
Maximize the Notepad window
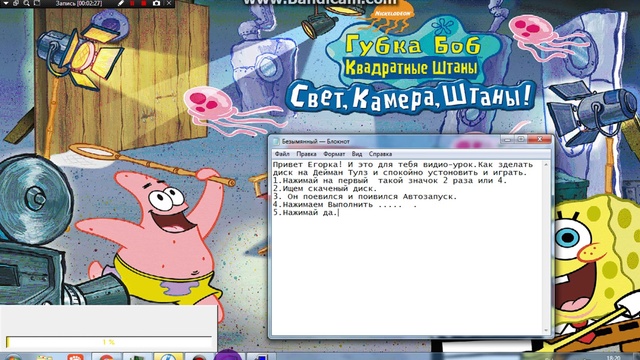point(521,140)
